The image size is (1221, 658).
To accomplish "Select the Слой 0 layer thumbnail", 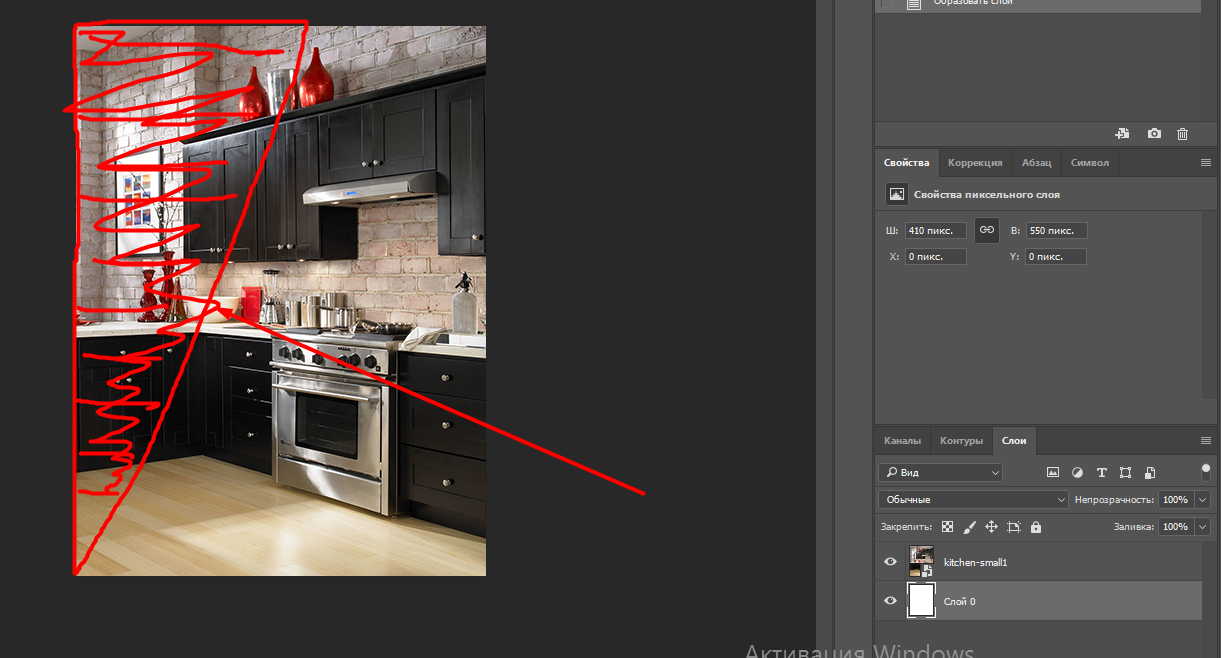I will point(921,601).
